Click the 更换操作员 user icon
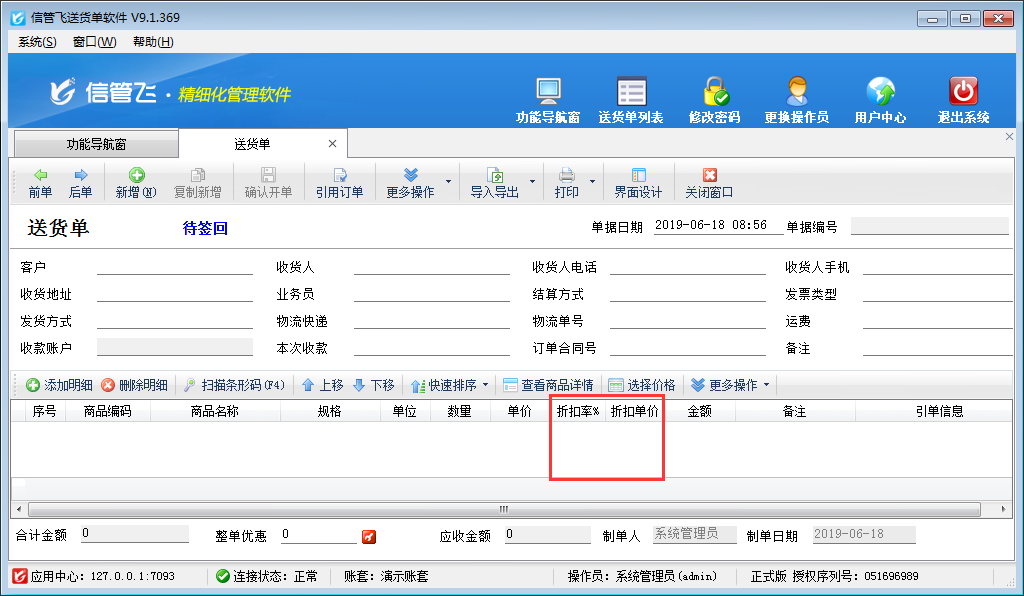This screenshot has height=596, width=1024. 796,92
